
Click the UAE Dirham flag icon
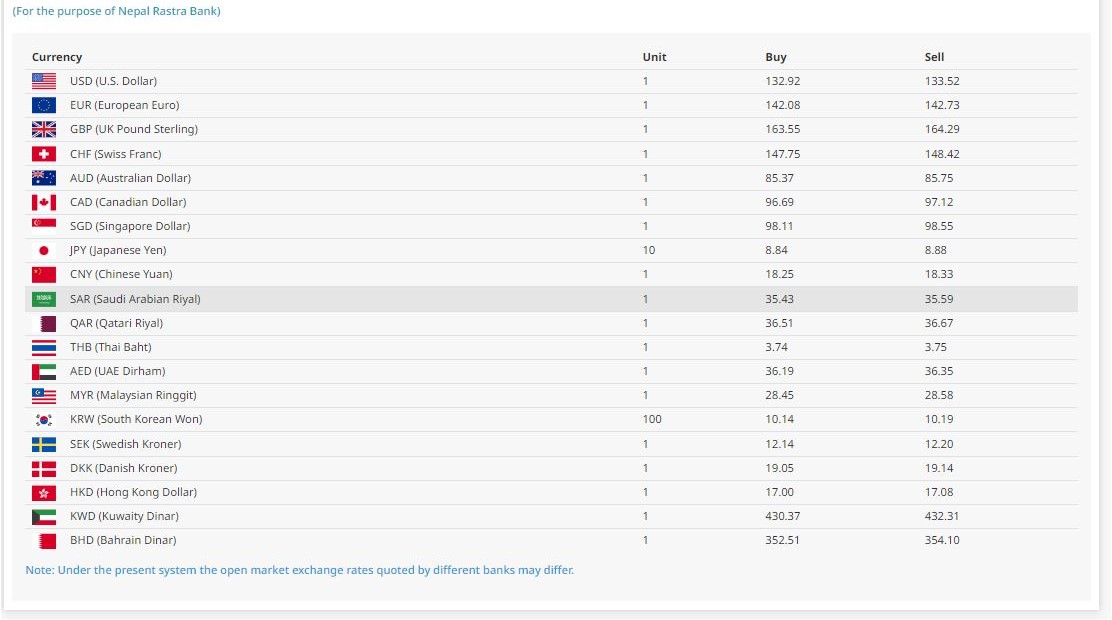click(44, 372)
